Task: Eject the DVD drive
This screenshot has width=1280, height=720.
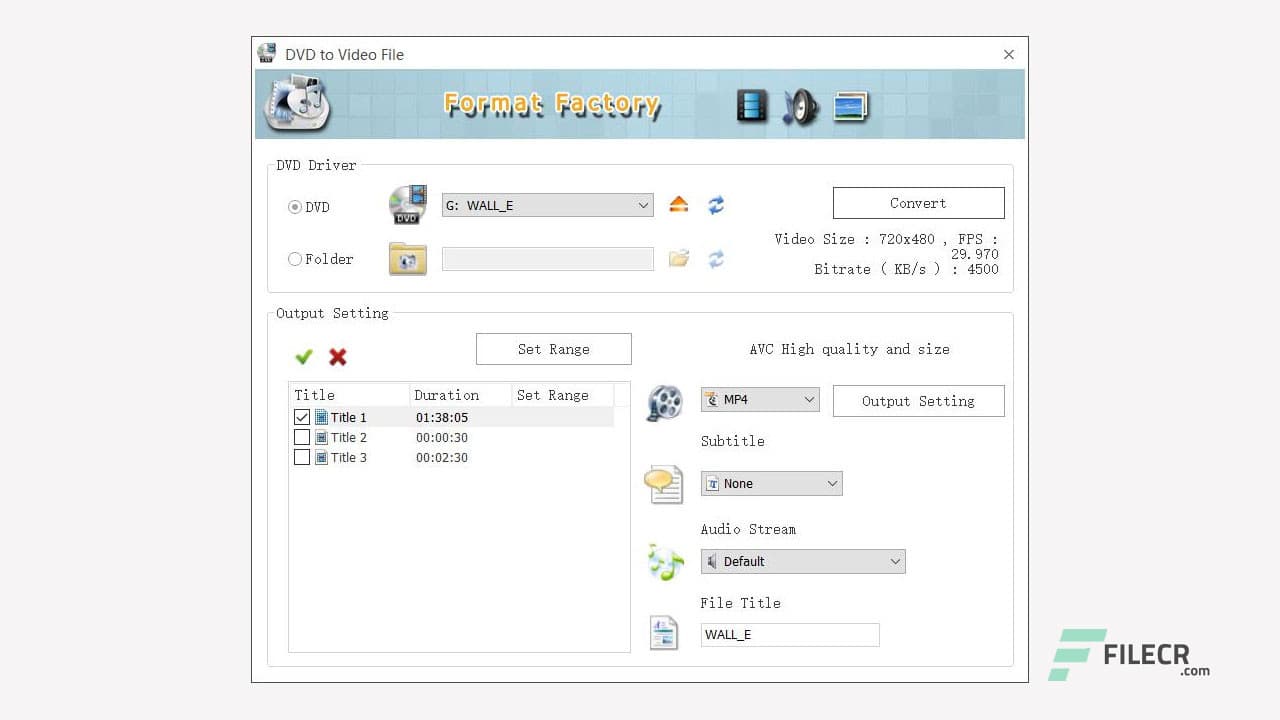Action: [679, 205]
